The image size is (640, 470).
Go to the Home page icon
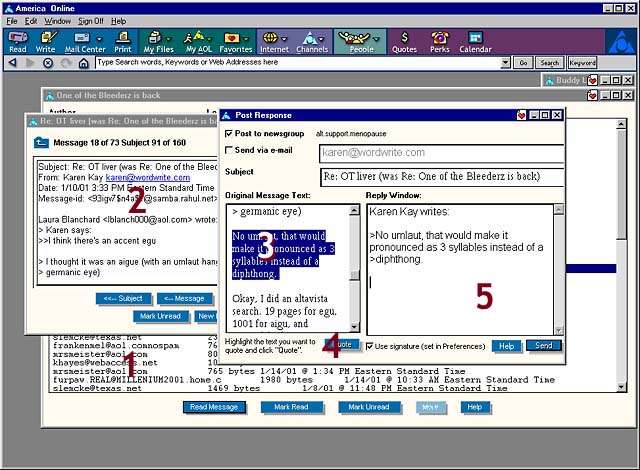tap(84, 63)
